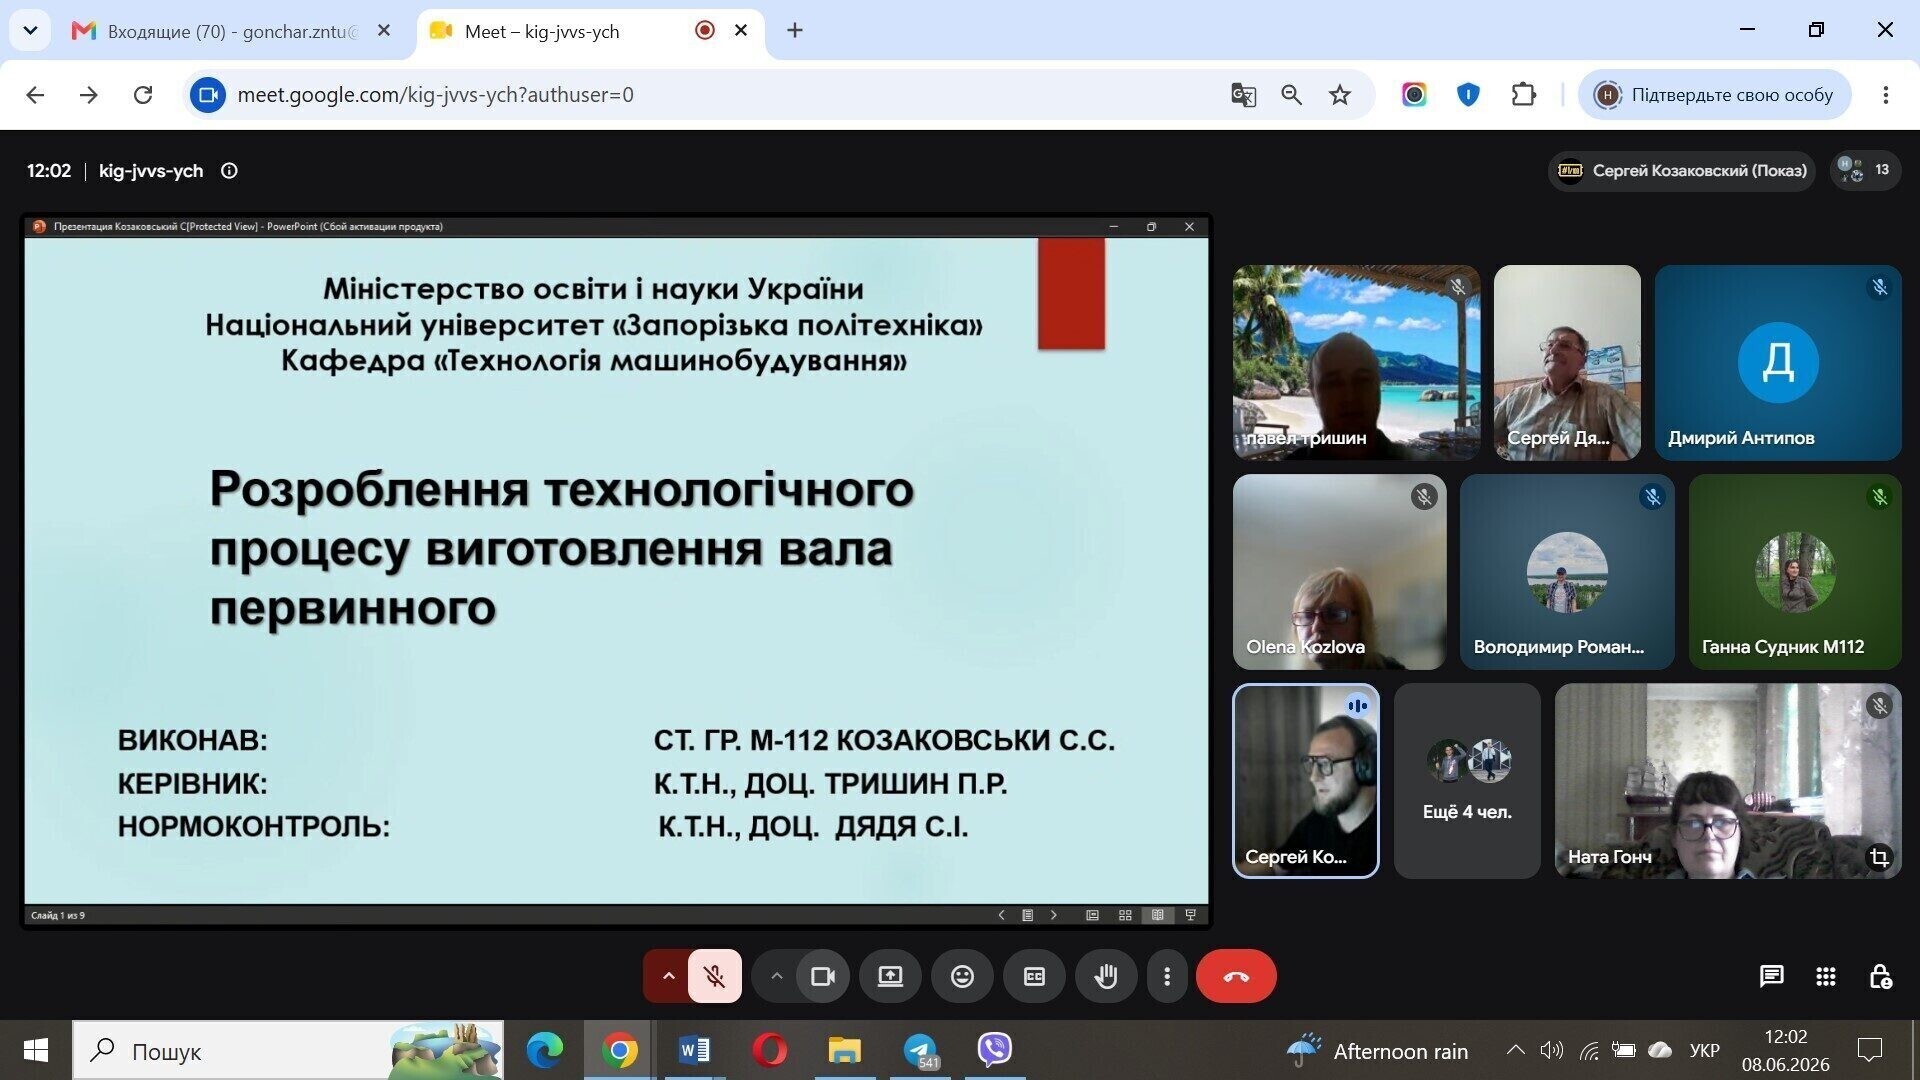Switch to Meet – kig-jvvs-ych tab
The width and height of the screenshot is (1920, 1080).
590,31
